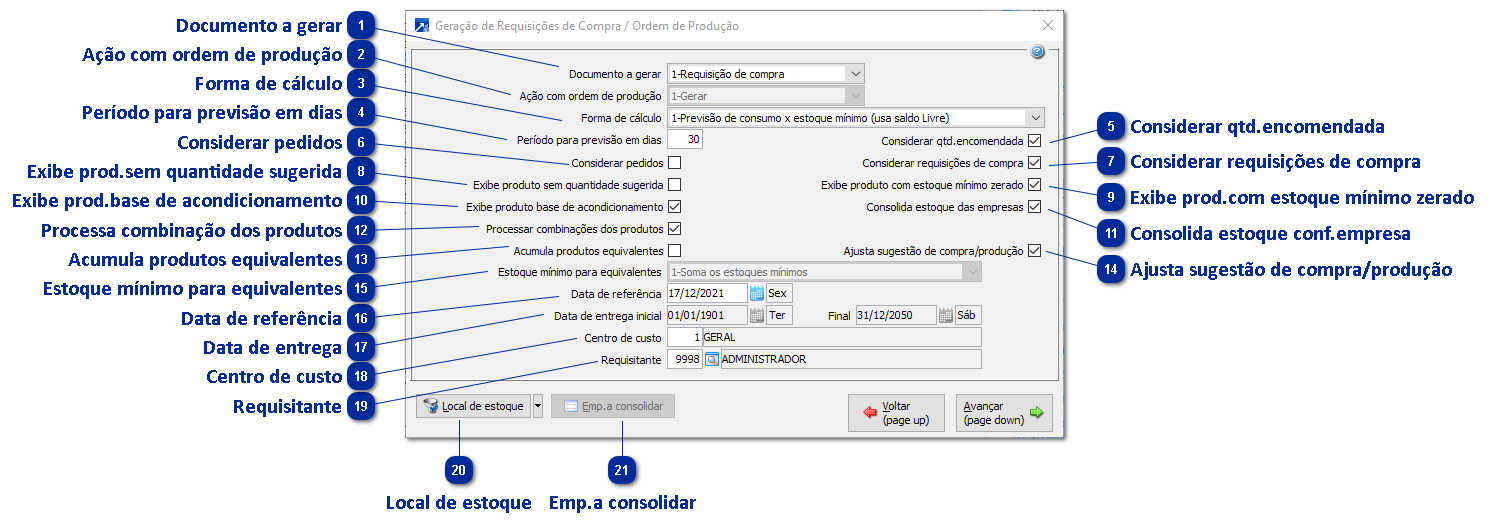Screen dimensions: 1490x531
Task: Click the application icon in the title bar
Action: [x=422, y=26]
